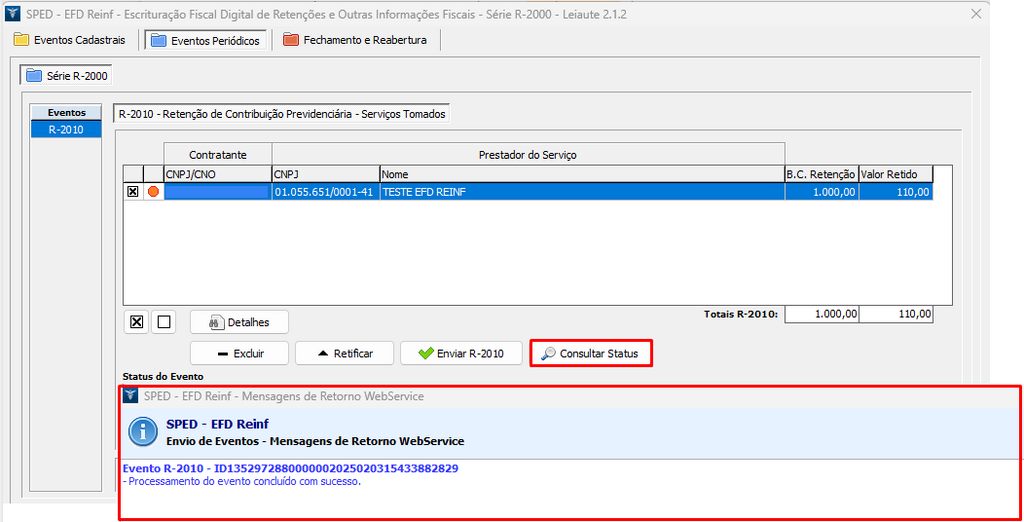The width and height of the screenshot is (1024, 522).
Task: Select R-2010 in the Eventos list
Action: [66, 129]
